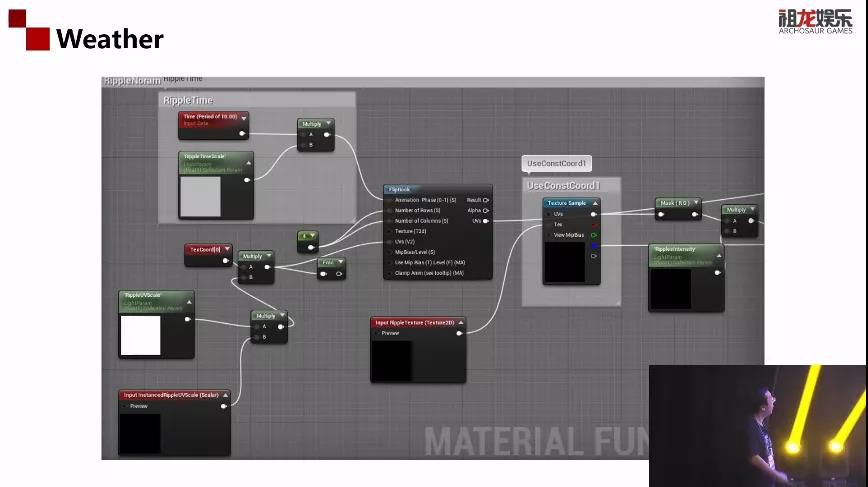This screenshot has width=868, height=487.
Task: Click Texture Sample green channel output pin
Action: (594, 235)
